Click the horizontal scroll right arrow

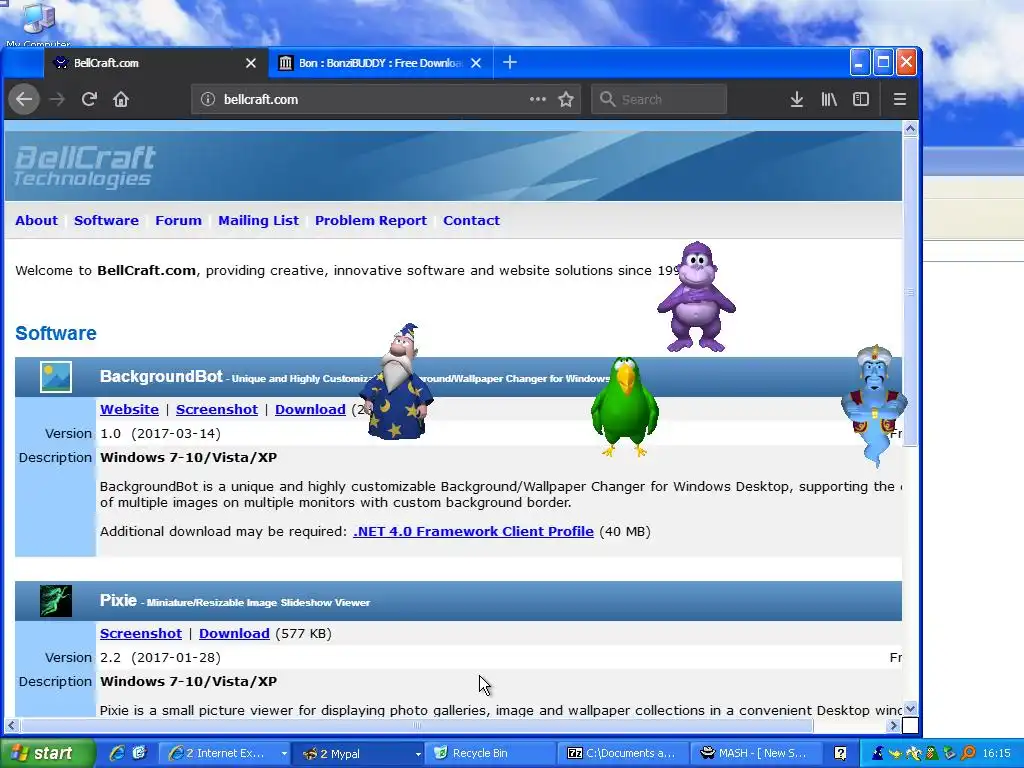coord(893,726)
